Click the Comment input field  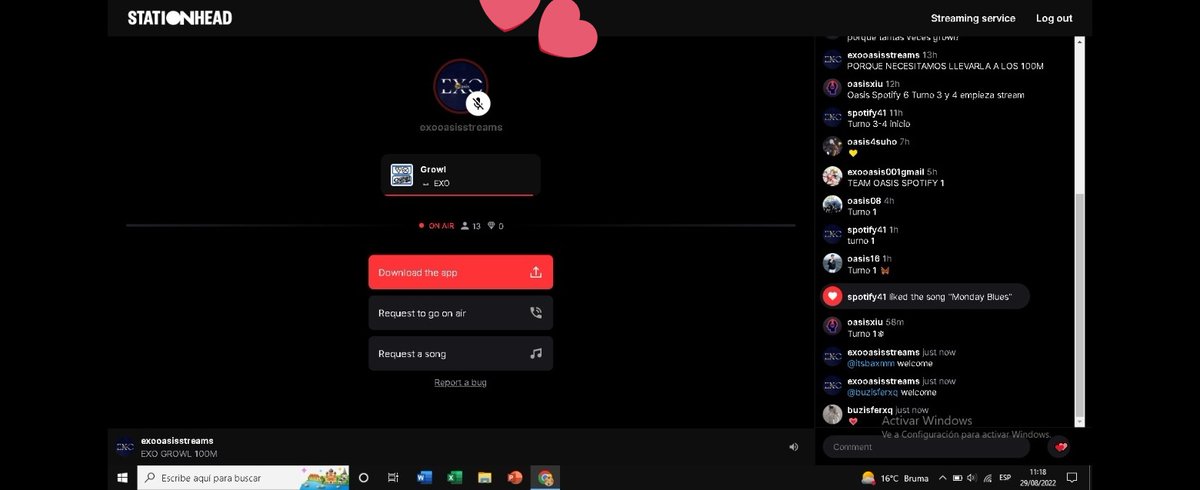click(926, 447)
